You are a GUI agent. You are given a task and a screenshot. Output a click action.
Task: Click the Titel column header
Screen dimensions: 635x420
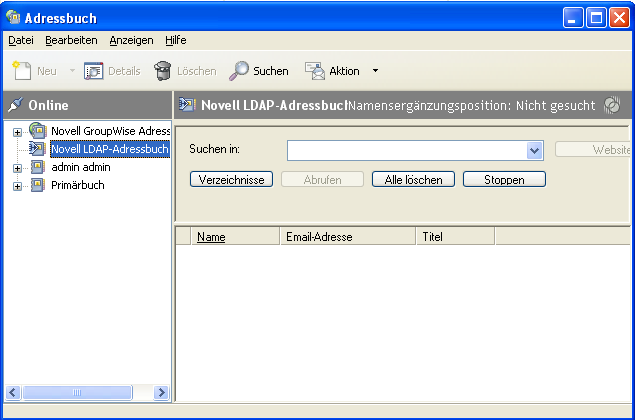click(x=455, y=237)
